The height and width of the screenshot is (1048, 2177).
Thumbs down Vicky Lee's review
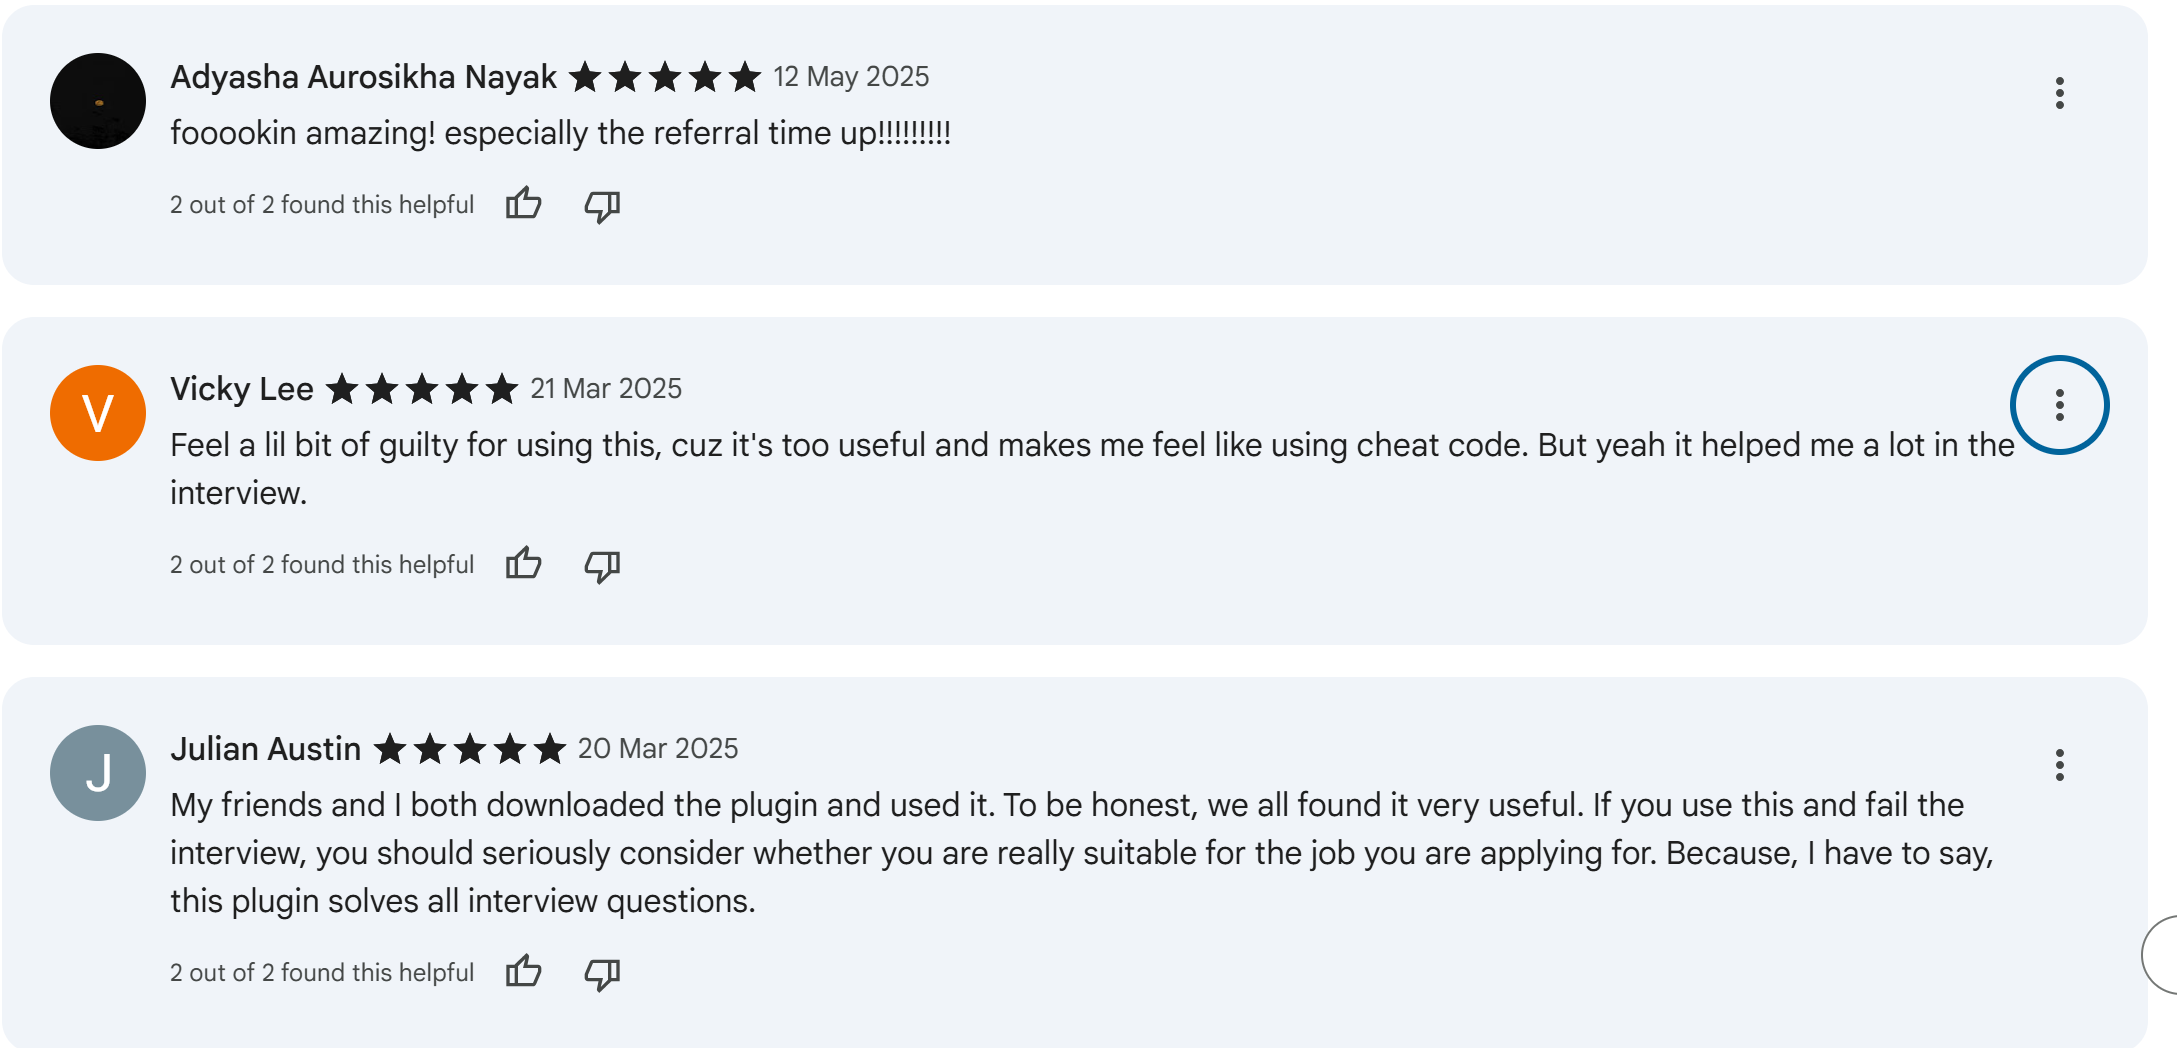pyautogui.click(x=602, y=566)
